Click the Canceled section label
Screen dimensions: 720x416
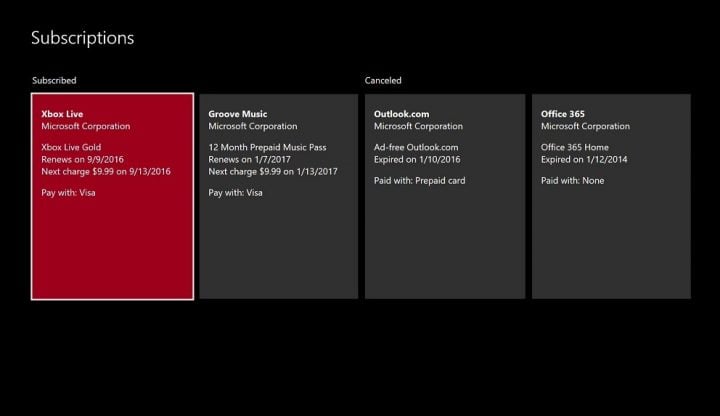(383, 80)
